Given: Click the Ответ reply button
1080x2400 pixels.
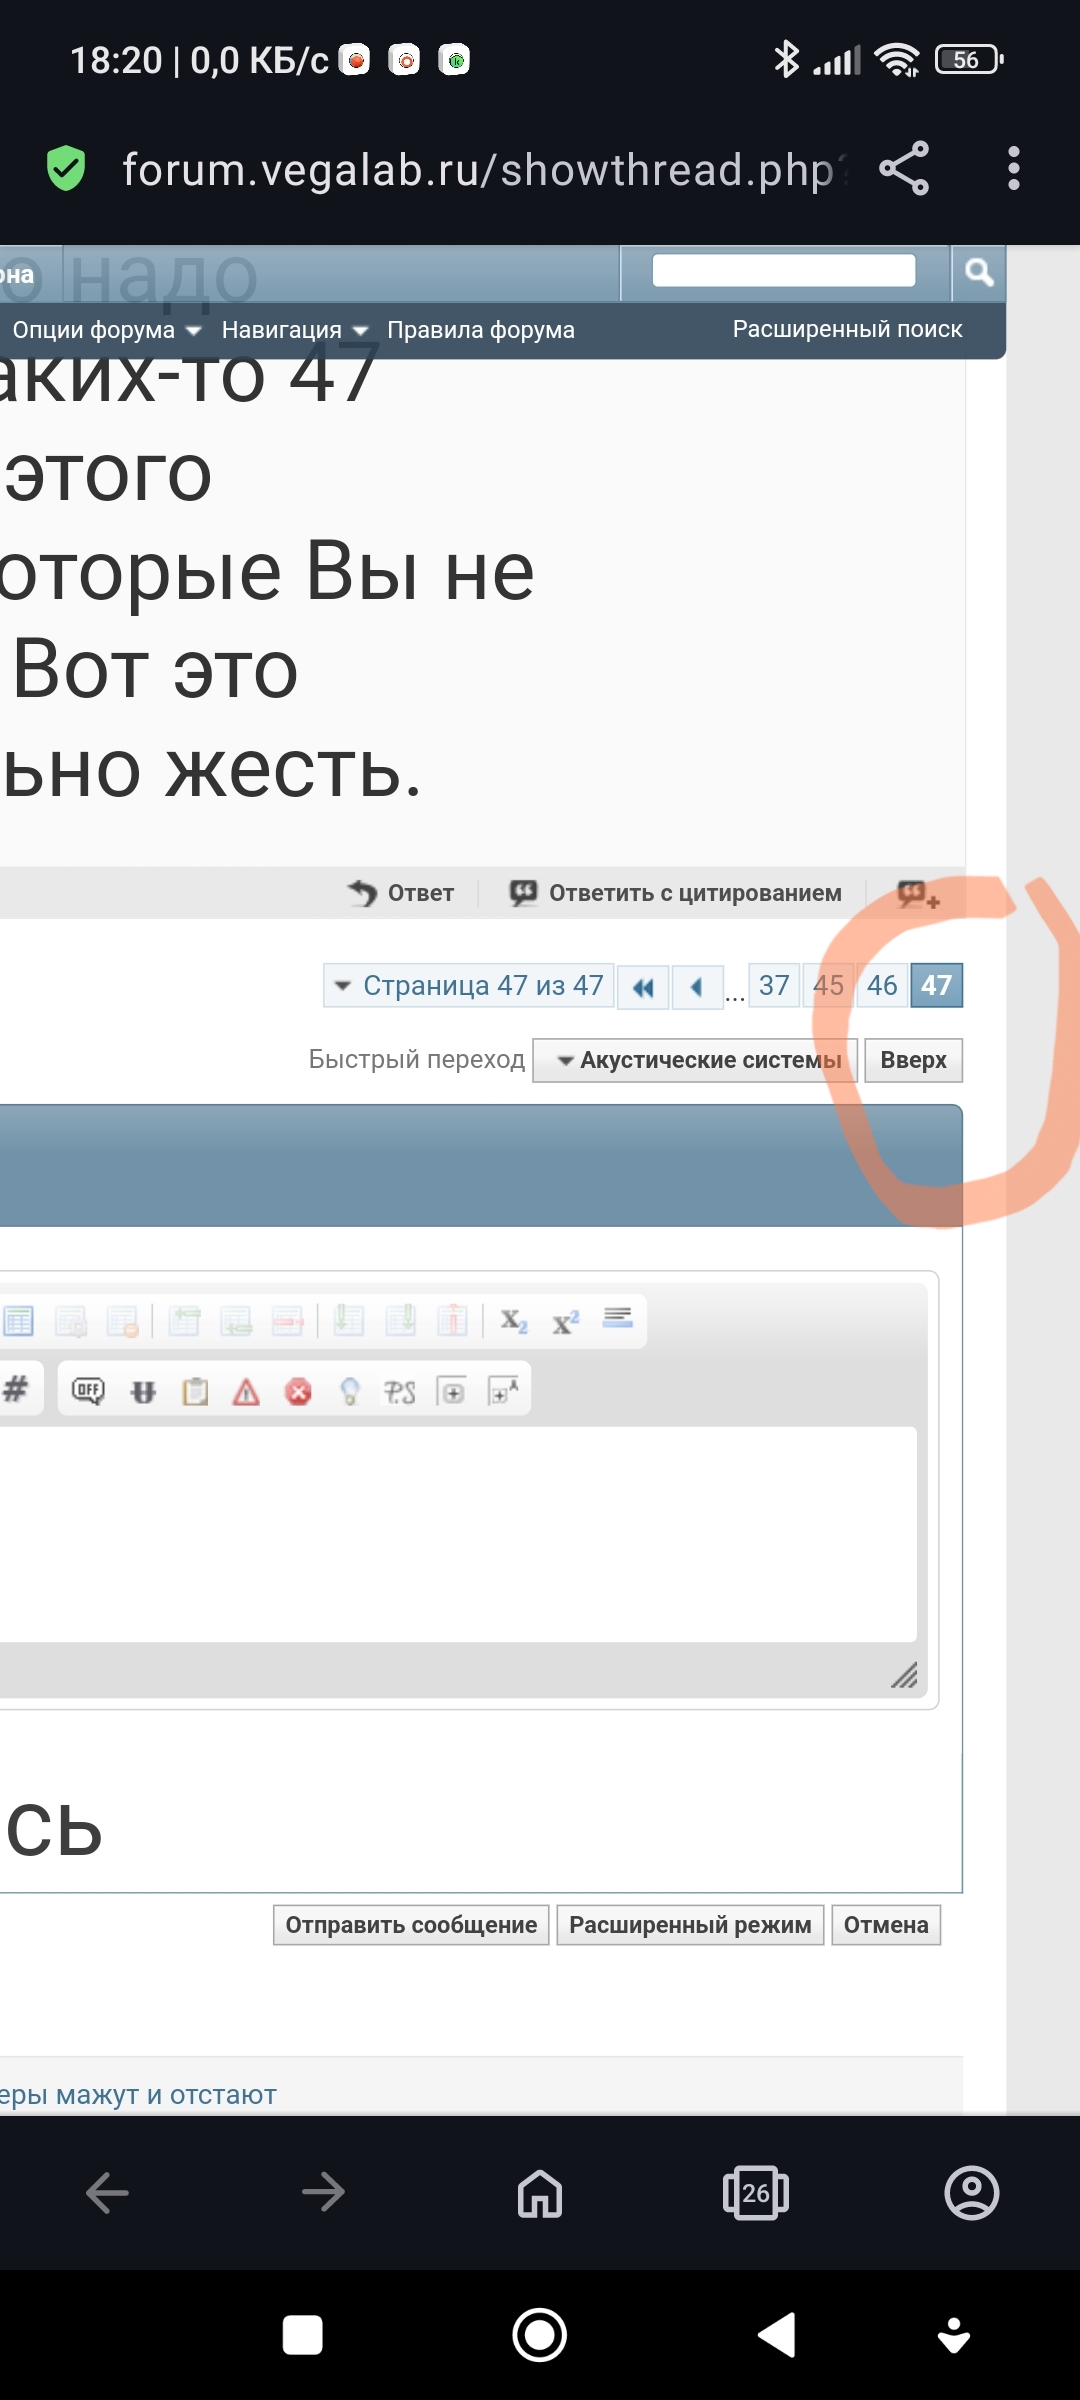Looking at the screenshot, I should point(401,893).
